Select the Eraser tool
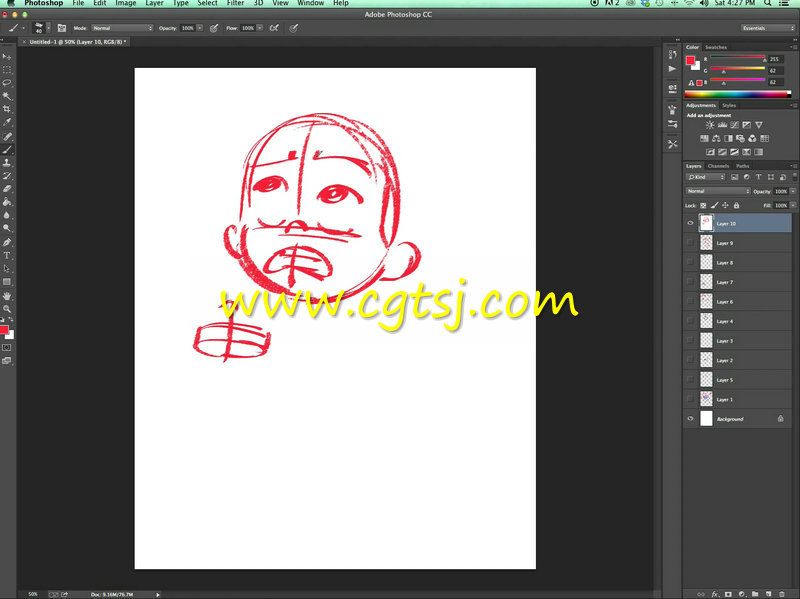 (7, 189)
